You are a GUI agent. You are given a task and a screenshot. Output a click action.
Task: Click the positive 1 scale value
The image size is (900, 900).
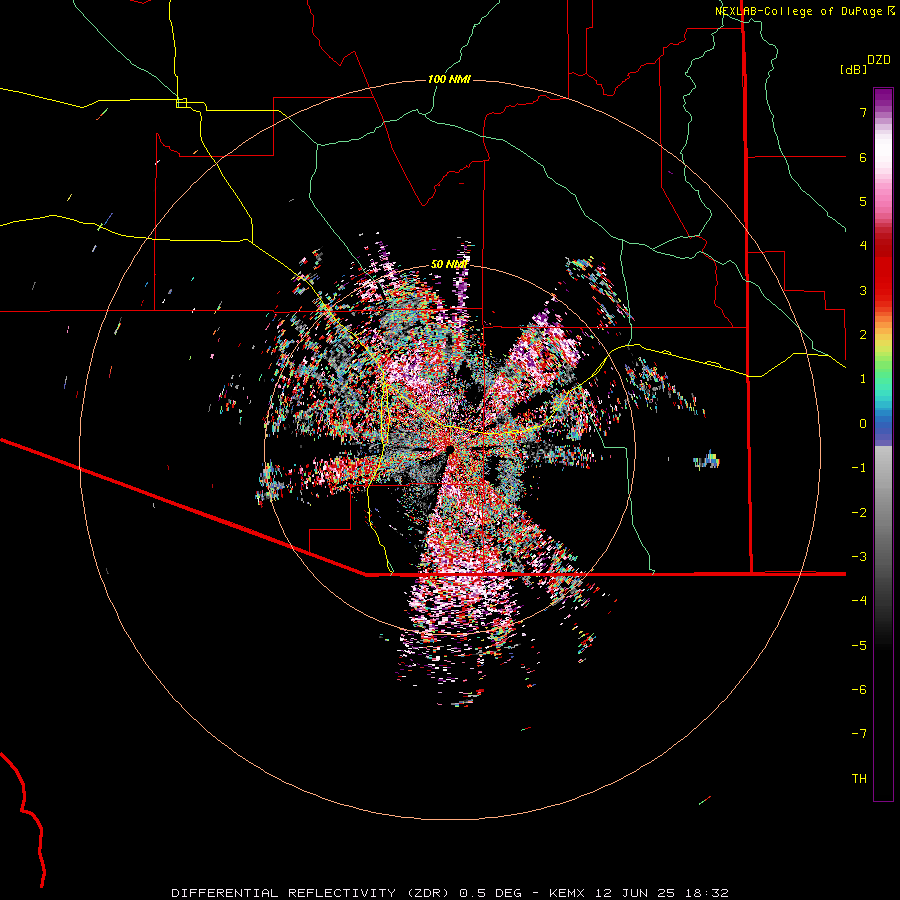pos(863,379)
